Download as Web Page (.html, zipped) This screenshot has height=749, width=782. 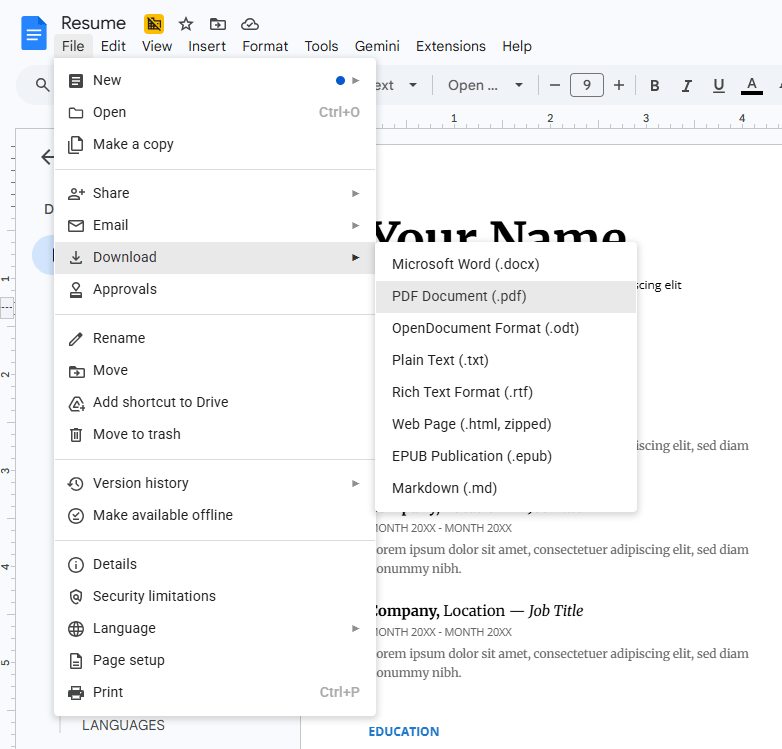[506, 424]
